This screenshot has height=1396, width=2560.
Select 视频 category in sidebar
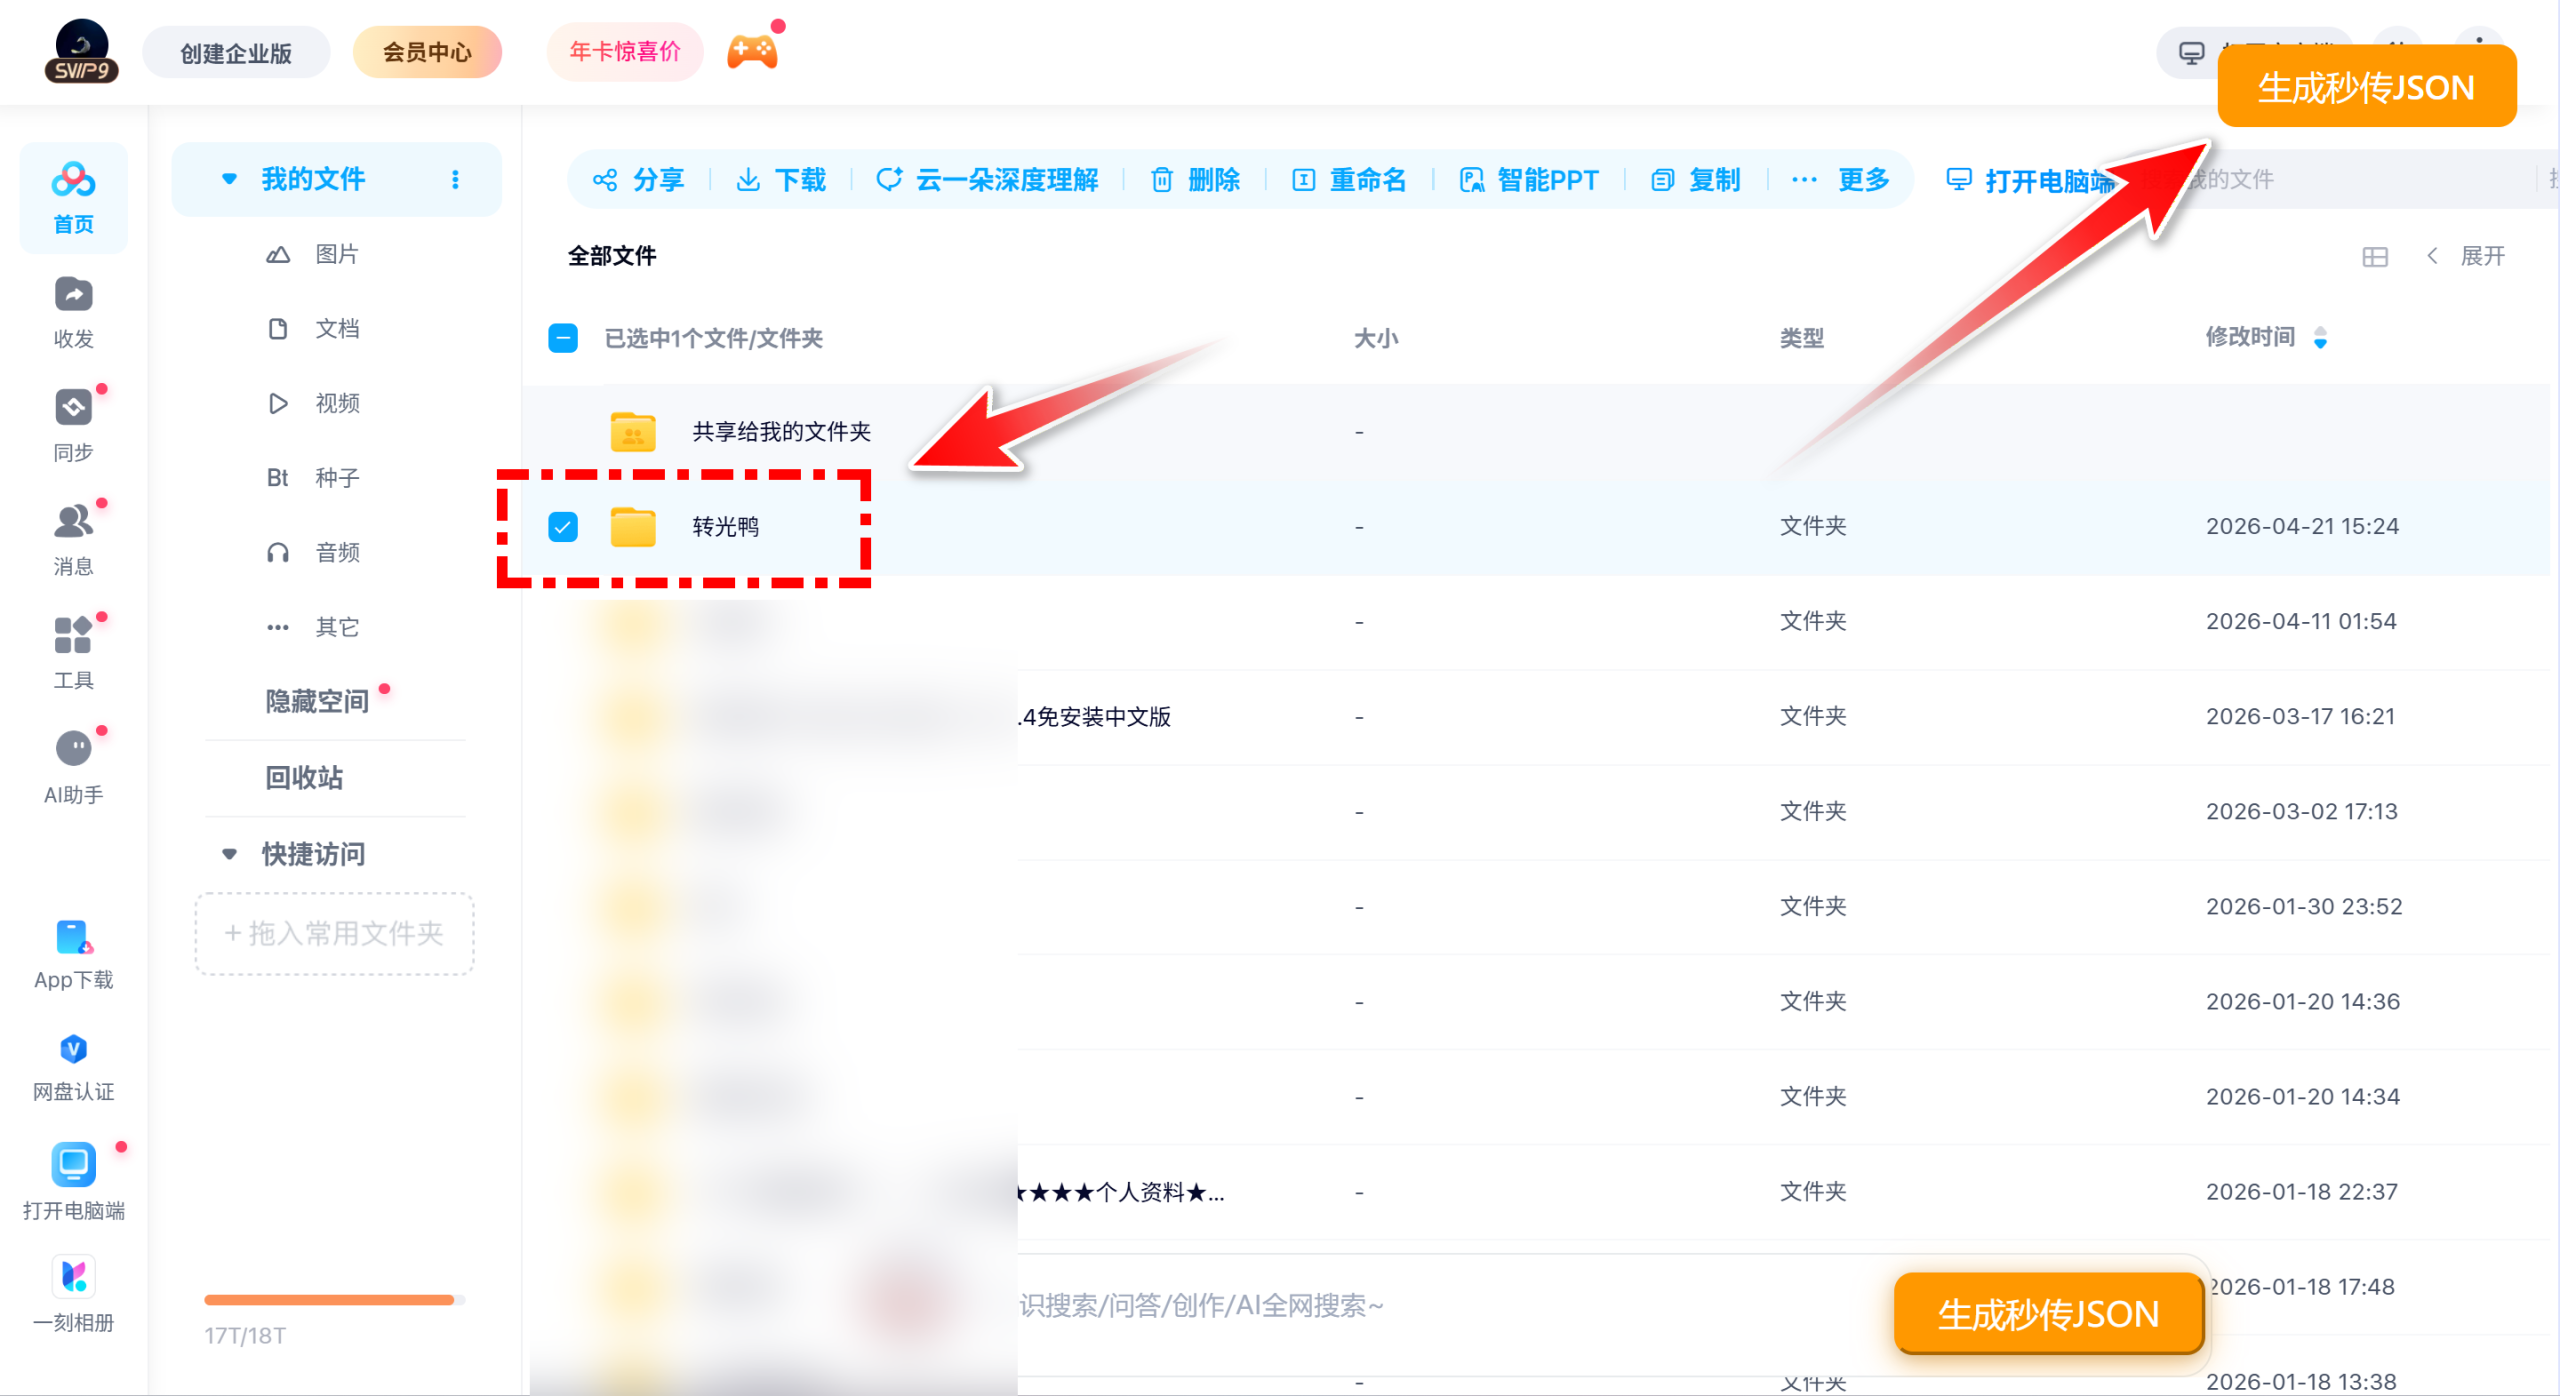click(336, 403)
